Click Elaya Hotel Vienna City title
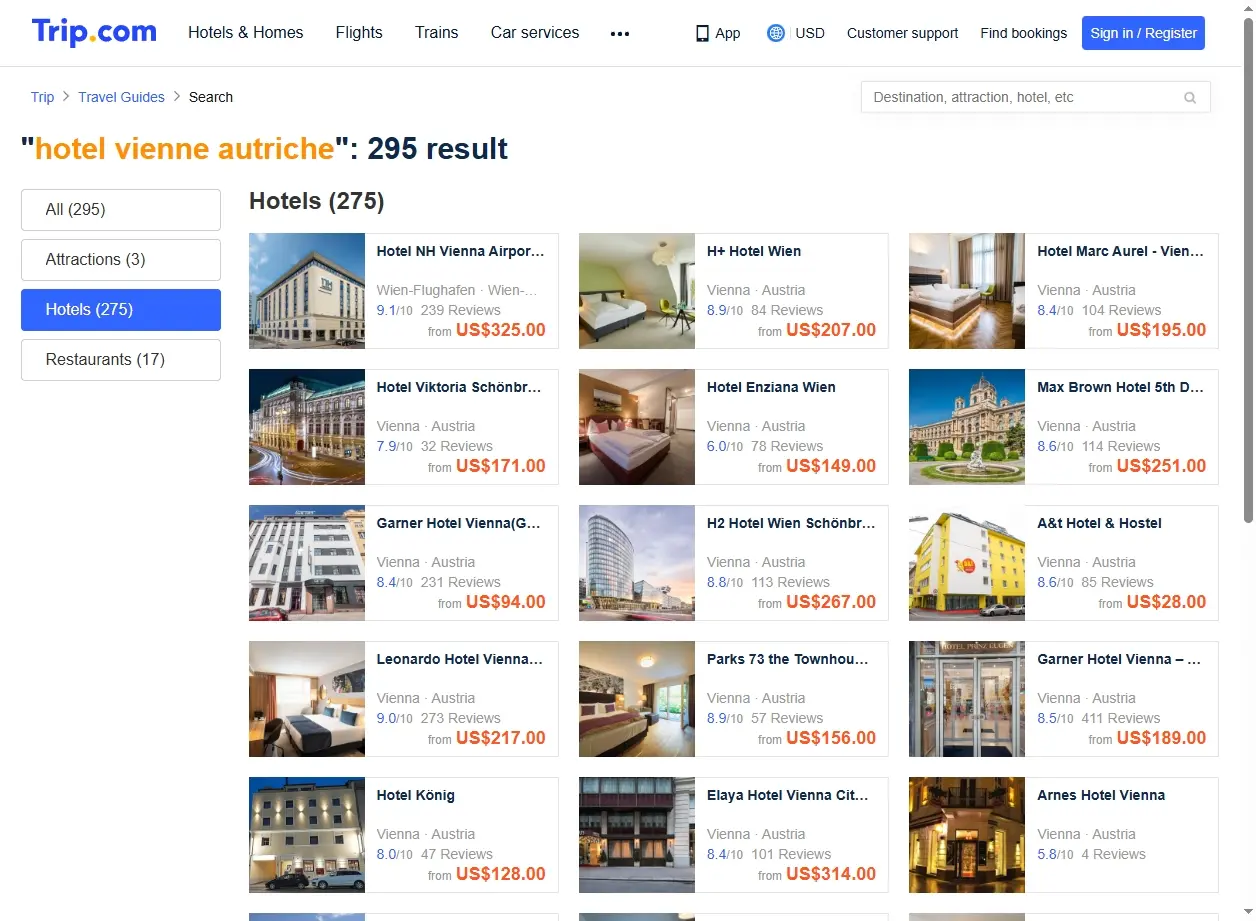Viewport: 1256px width, 921px height. (x=788, y=796)
